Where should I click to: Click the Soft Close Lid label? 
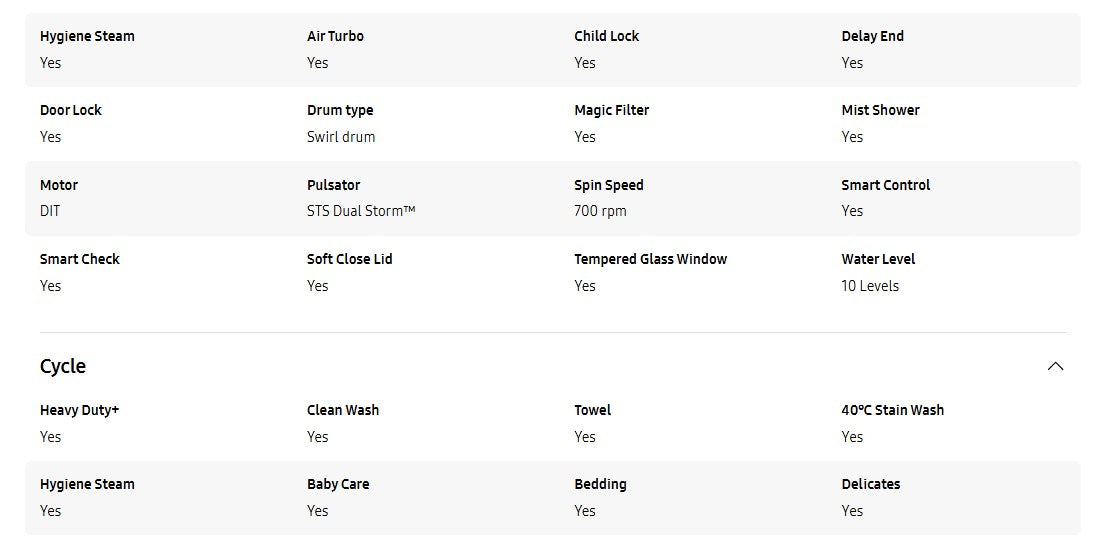[349, 259]
